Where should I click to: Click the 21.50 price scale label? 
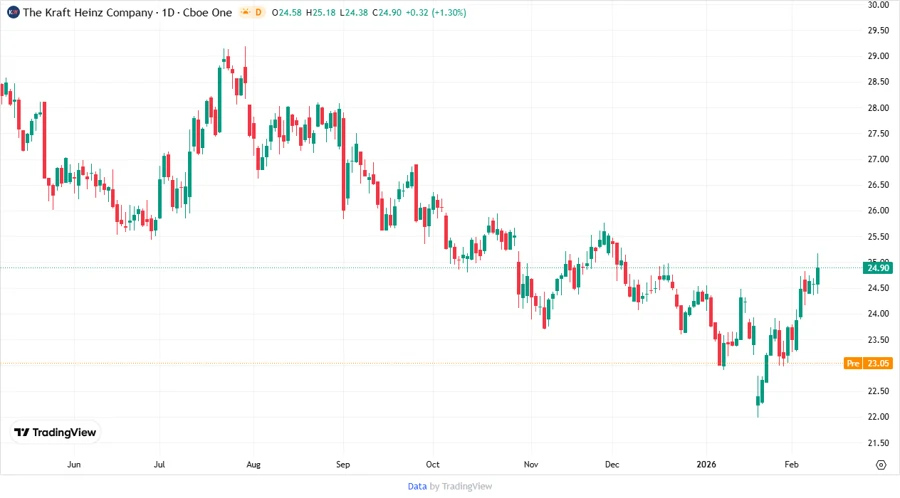click(878, 443)
